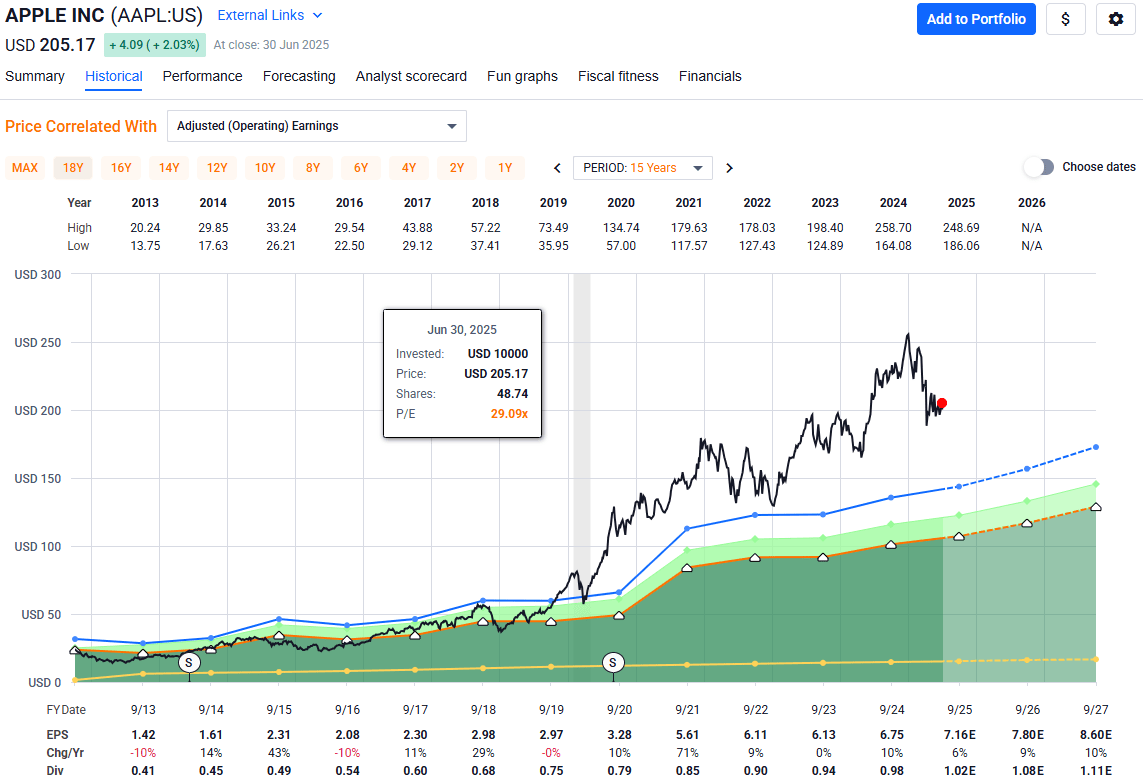Screen dimensions: 1143x777
Task: Switch to the Fiscal fitness tab
Action: (x=618, y=76)
